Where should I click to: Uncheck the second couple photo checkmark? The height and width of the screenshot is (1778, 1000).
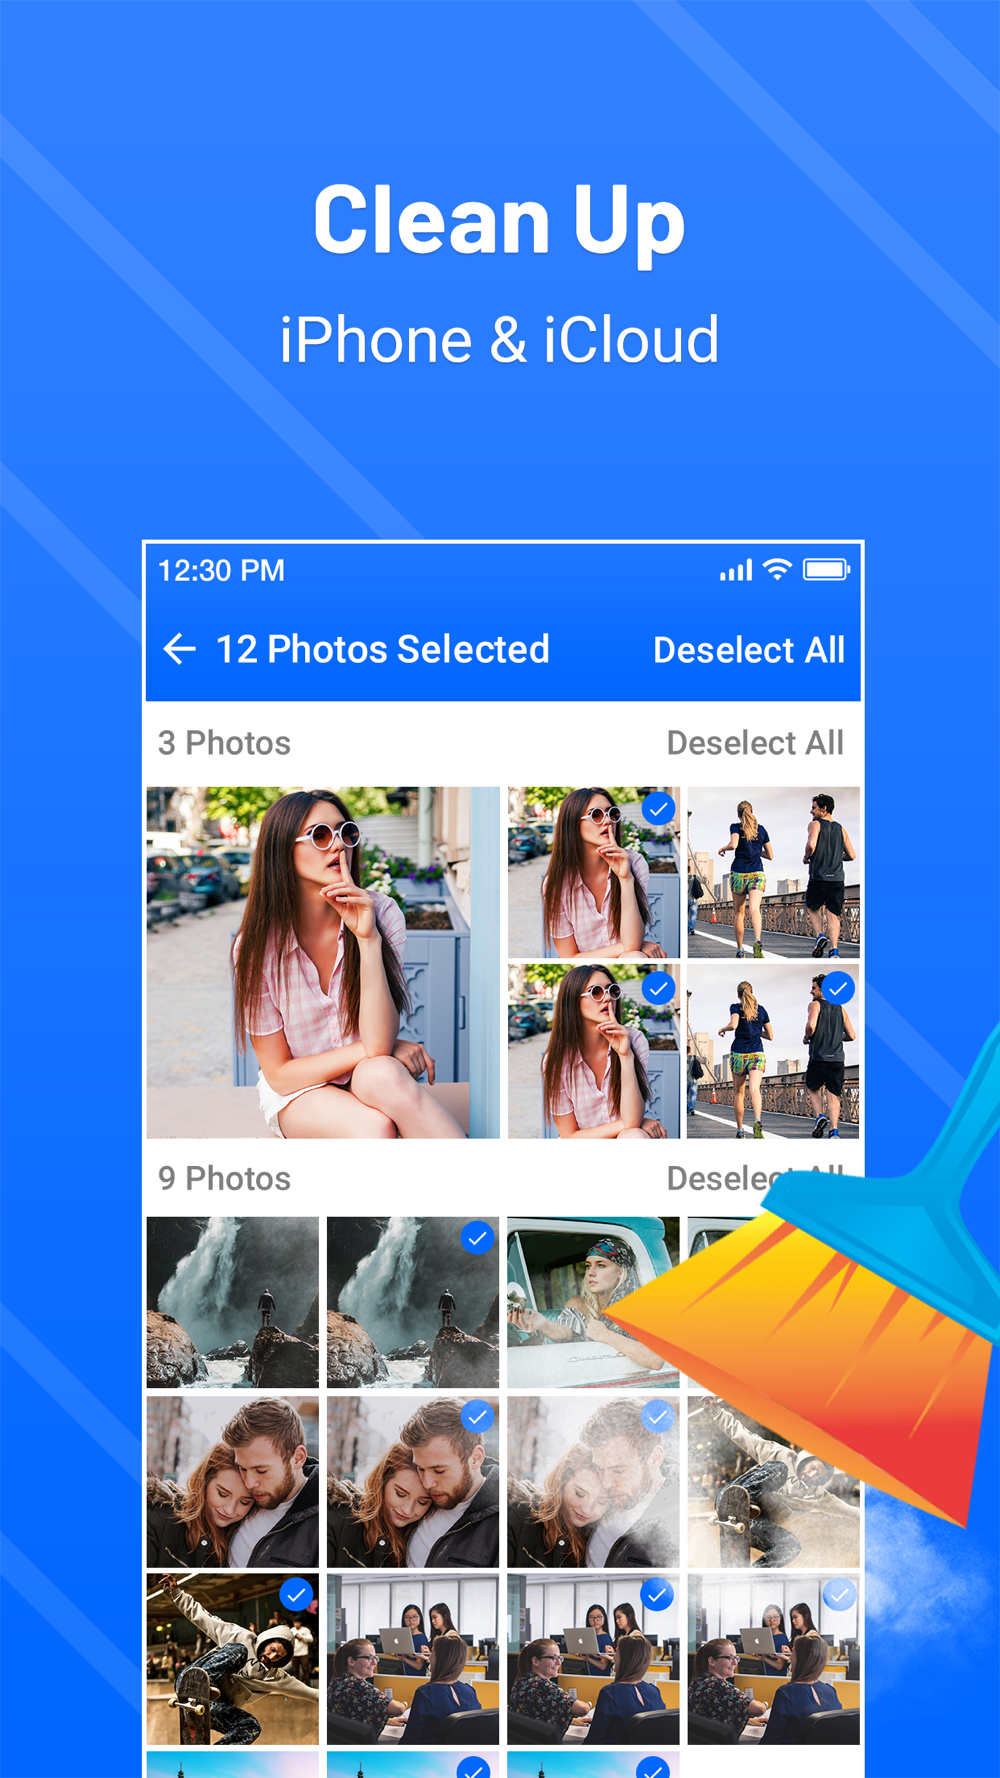[x=478, y=1417]
